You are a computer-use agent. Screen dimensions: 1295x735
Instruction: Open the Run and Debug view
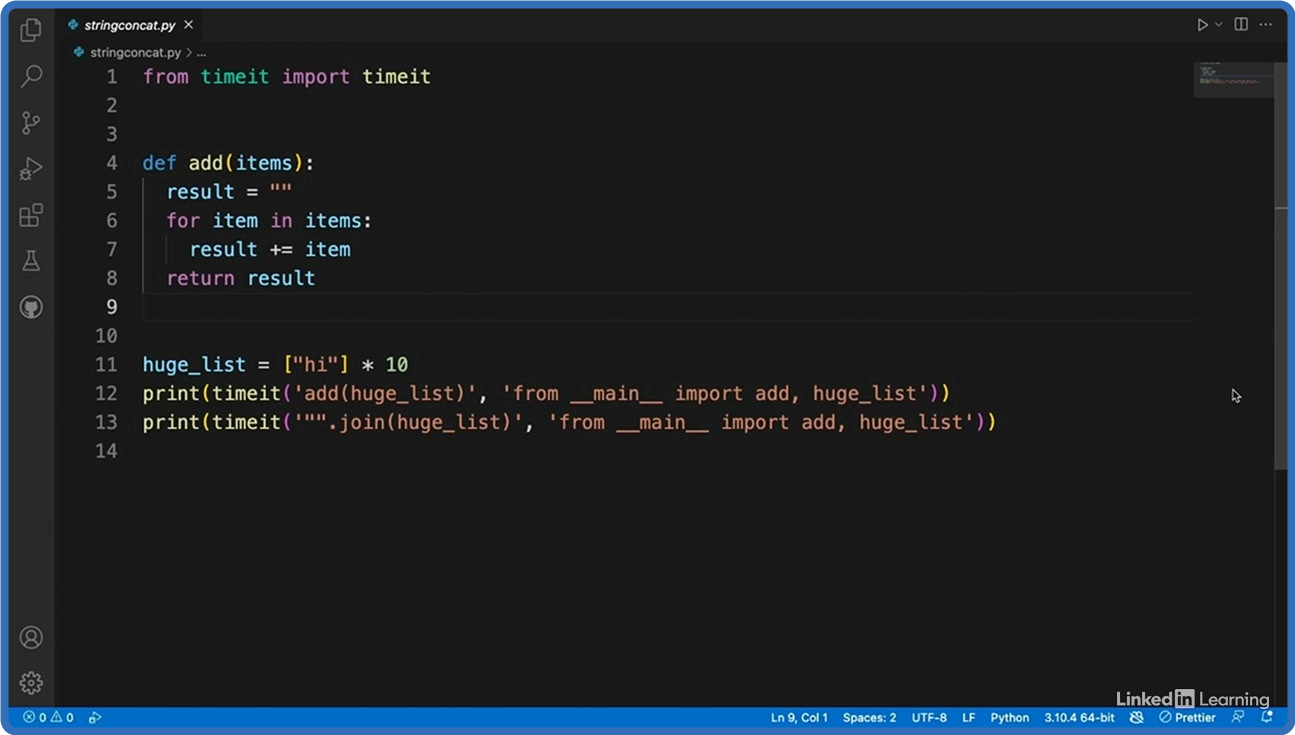point(31,169)
